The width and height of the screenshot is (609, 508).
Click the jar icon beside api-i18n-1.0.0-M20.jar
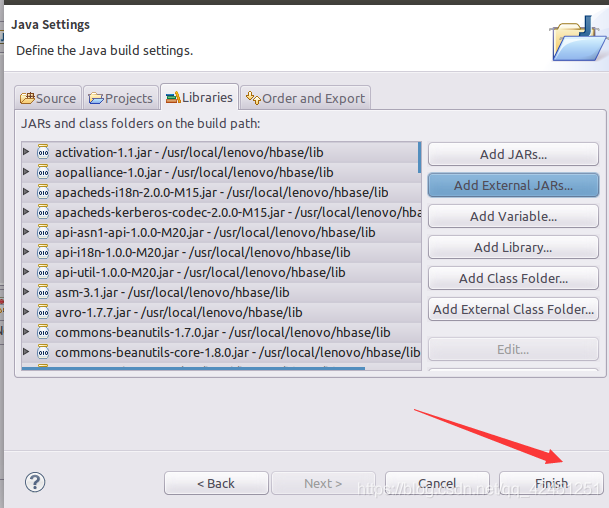(43, 252)
